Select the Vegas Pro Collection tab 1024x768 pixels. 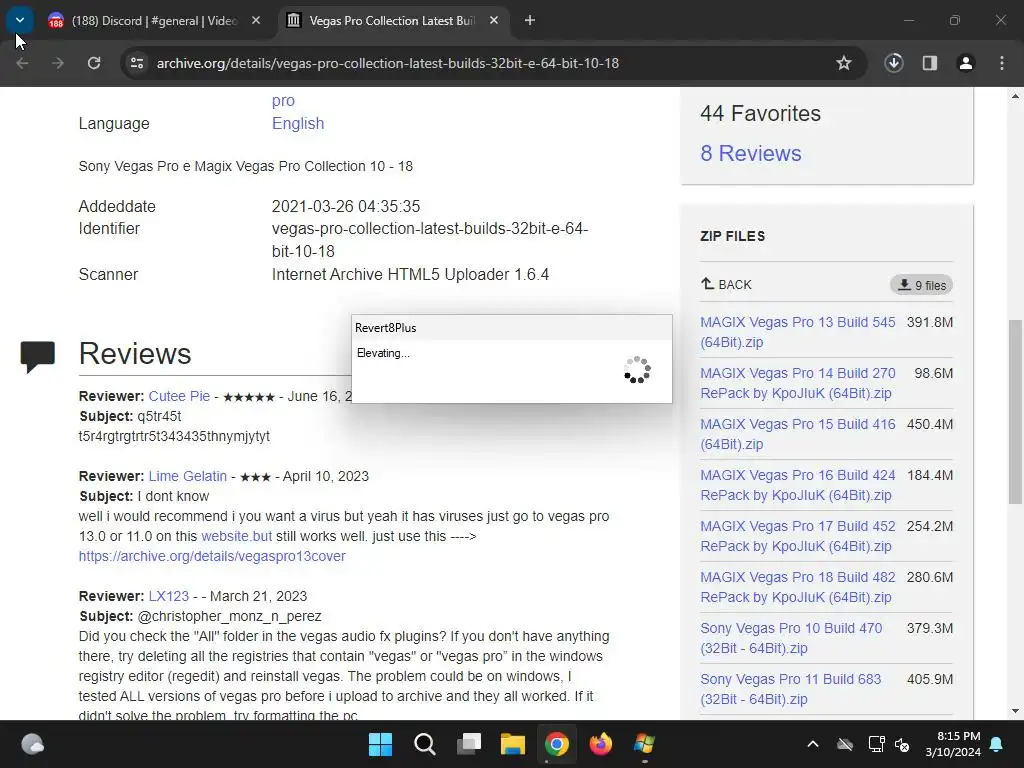pyautogui.click(x=392, y=21)
